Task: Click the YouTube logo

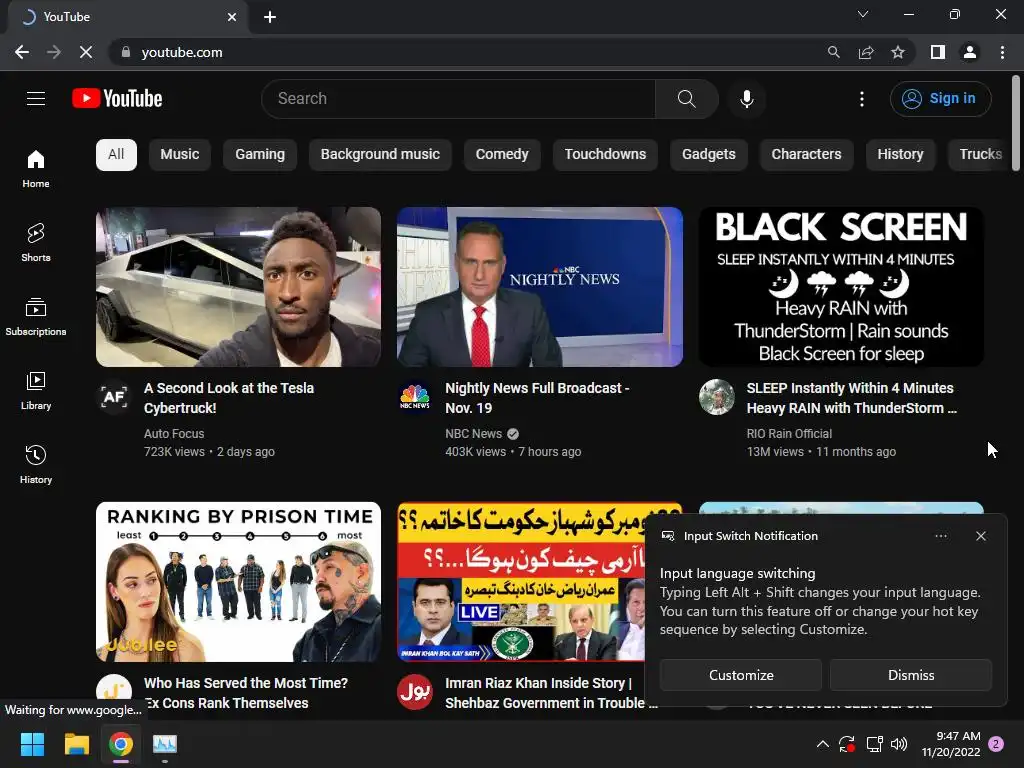Action: (x=117, y=99)
